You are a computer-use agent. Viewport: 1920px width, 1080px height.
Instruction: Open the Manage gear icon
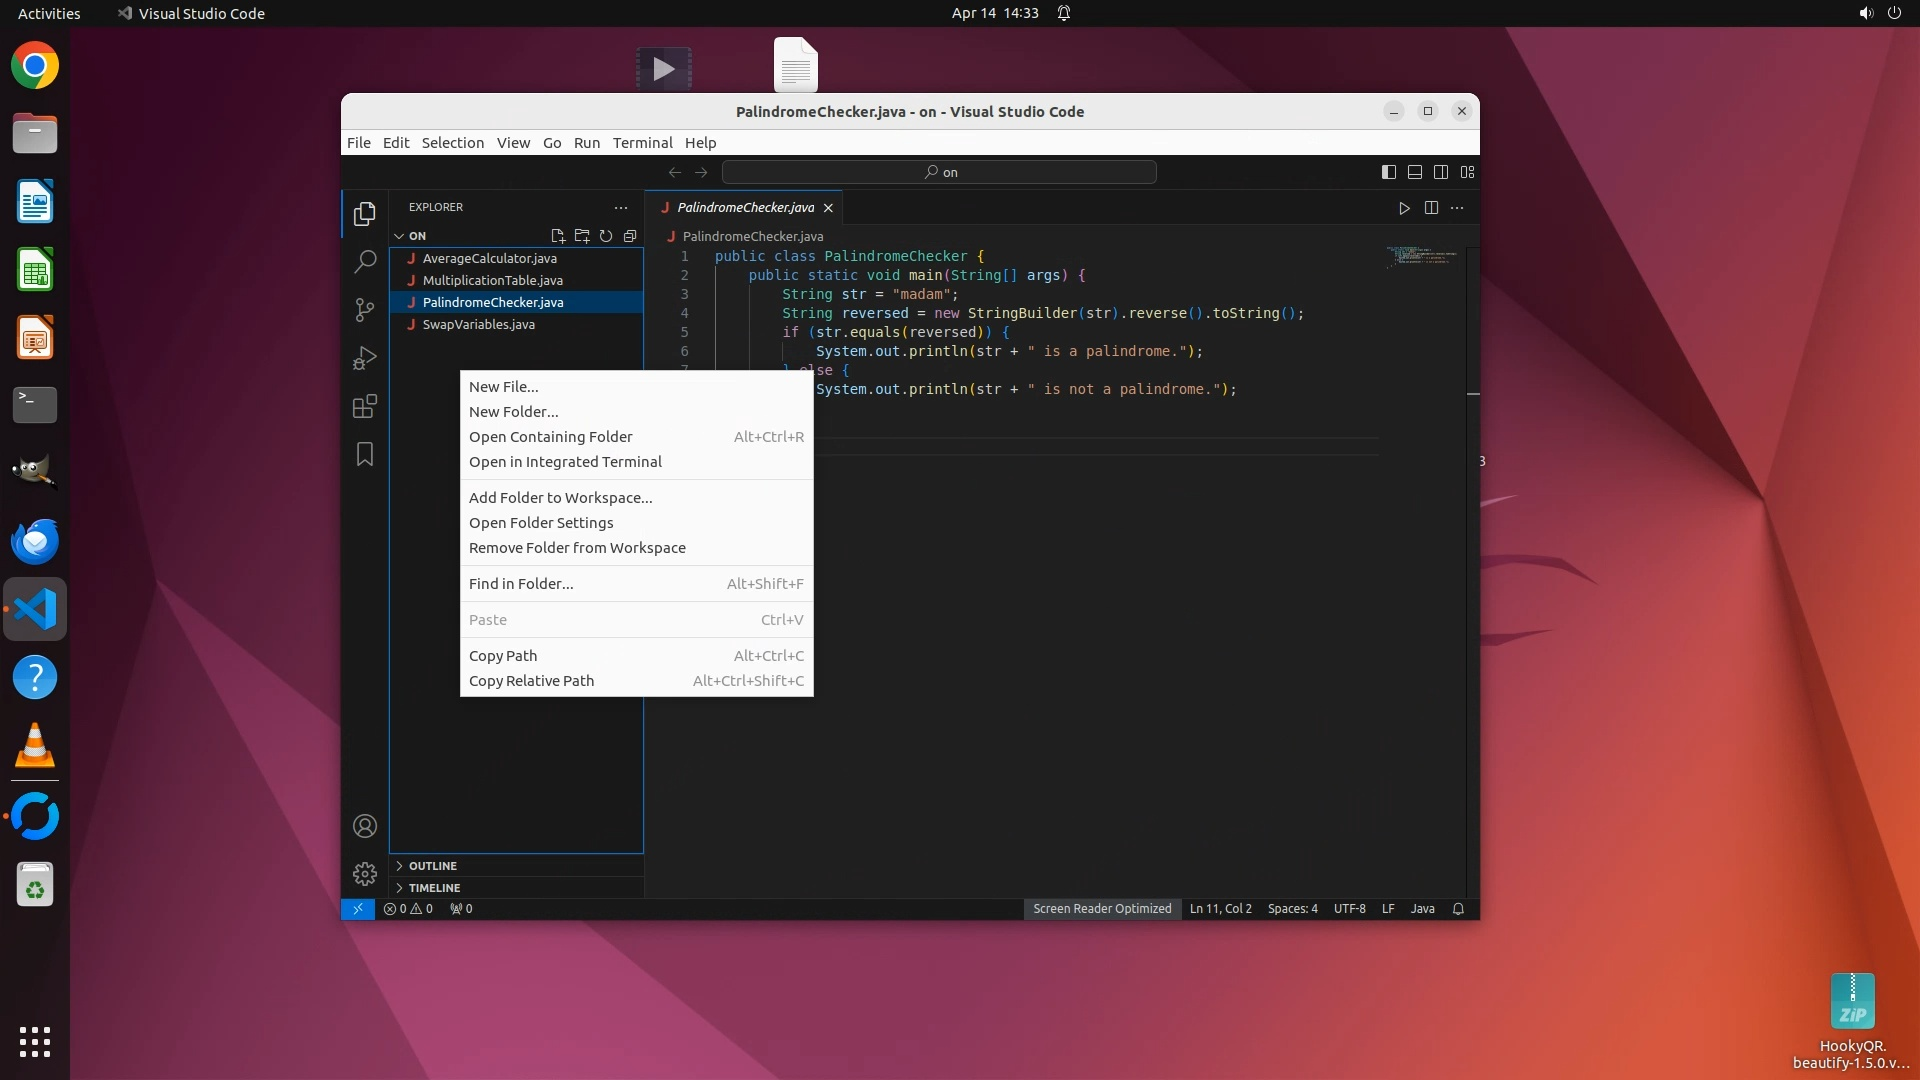(x=365, y=874)
